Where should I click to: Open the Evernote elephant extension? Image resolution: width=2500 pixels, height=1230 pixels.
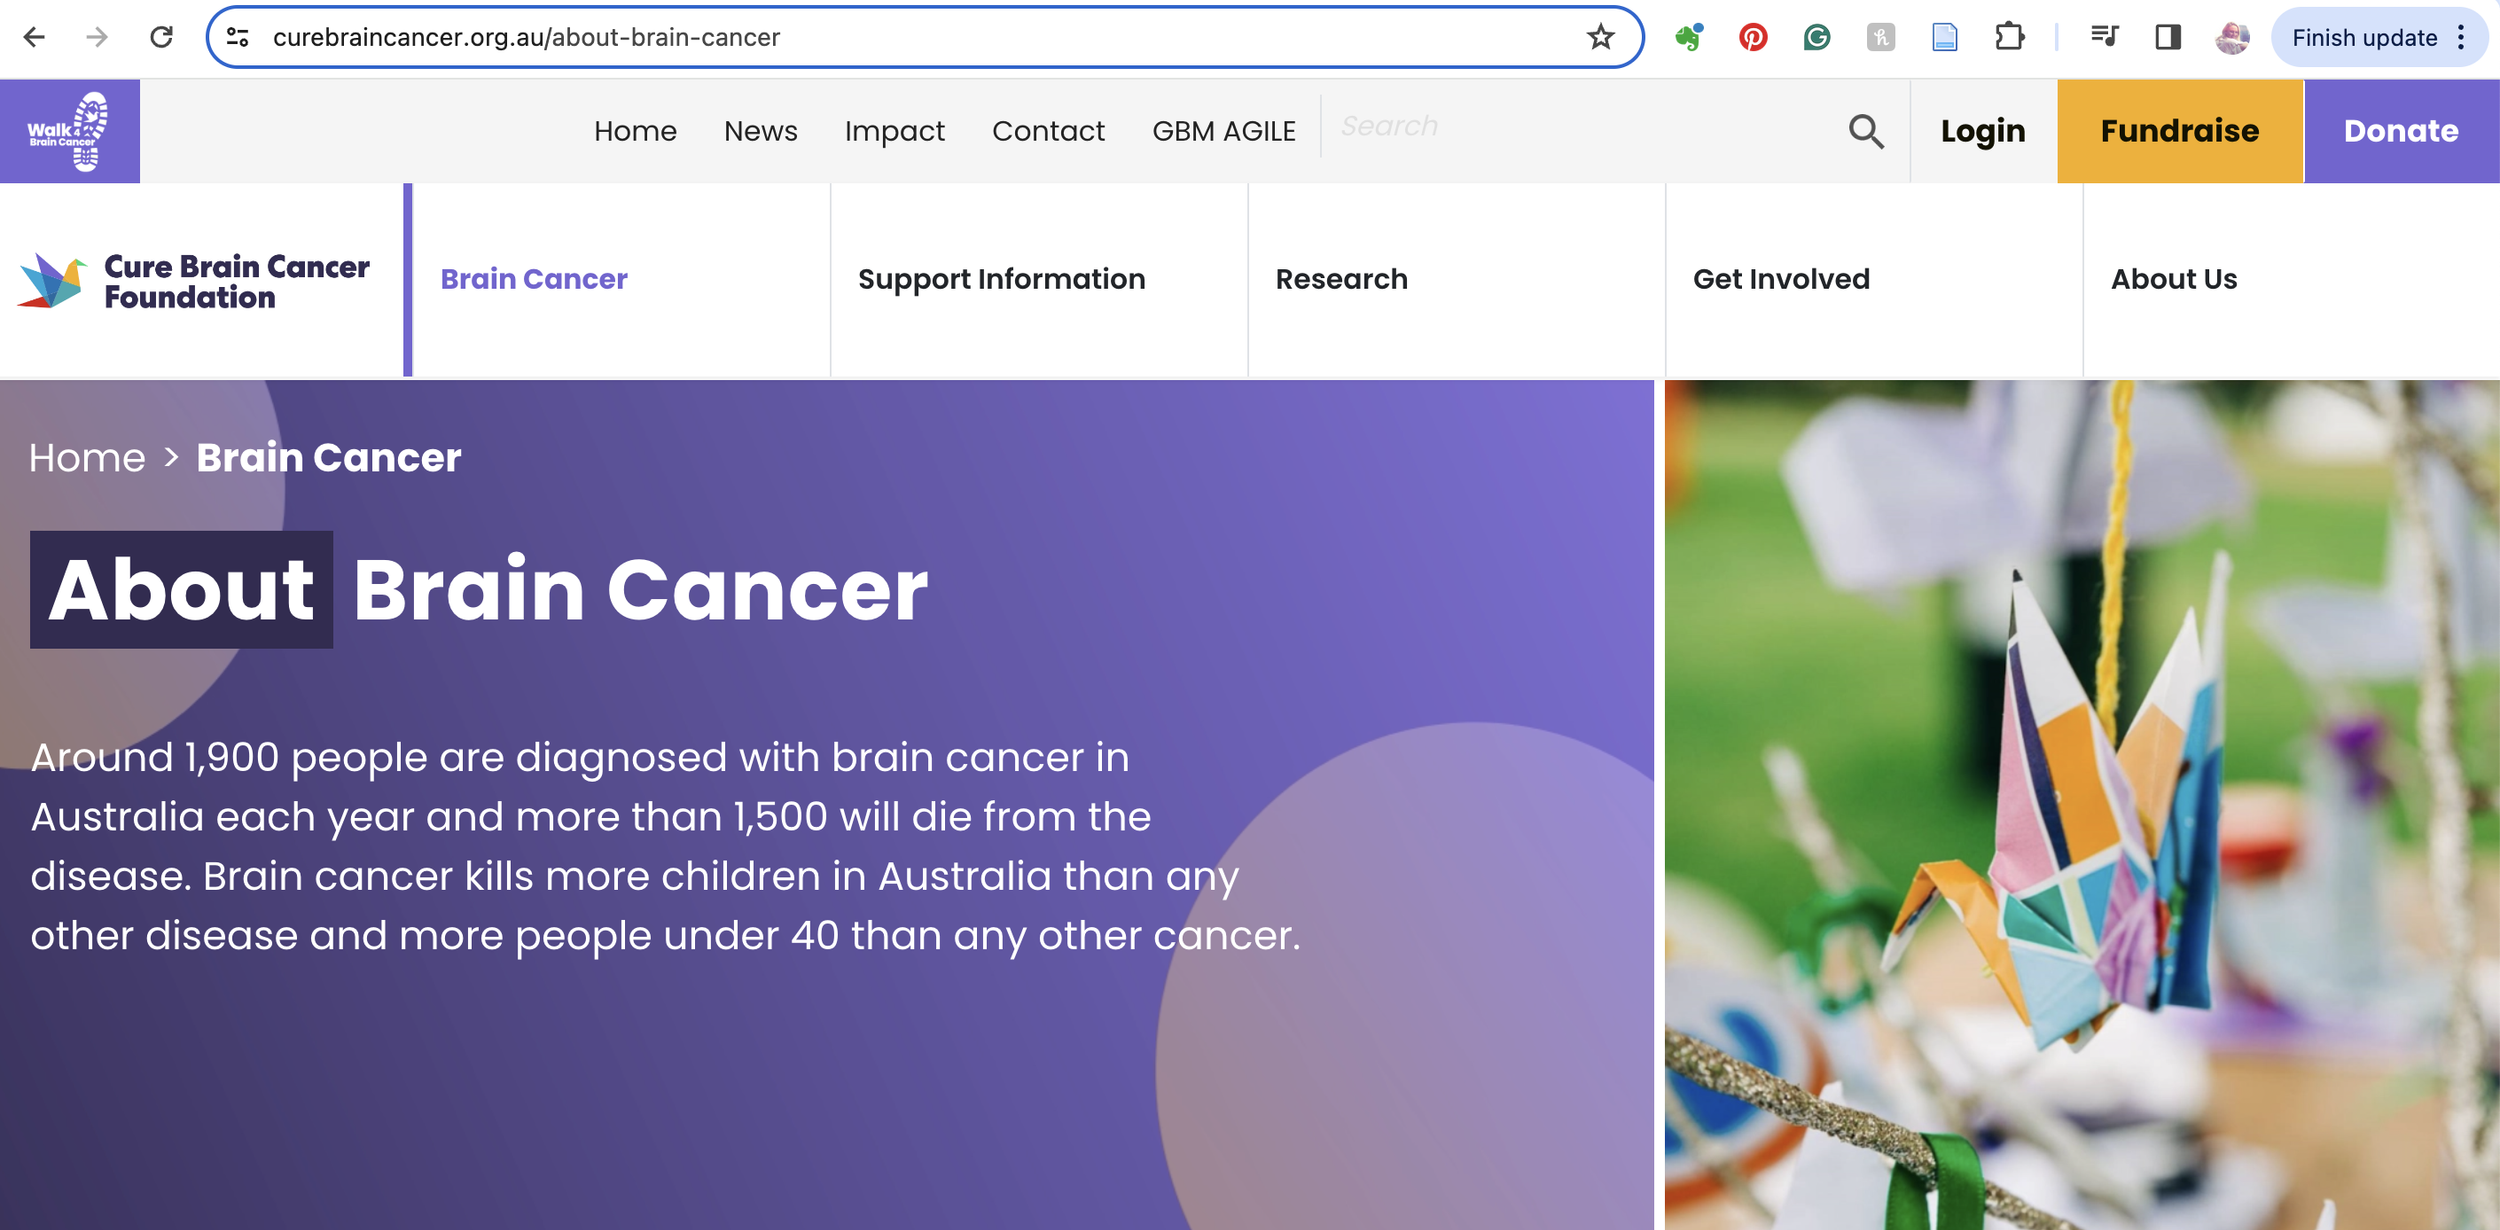click(1688, 37)
